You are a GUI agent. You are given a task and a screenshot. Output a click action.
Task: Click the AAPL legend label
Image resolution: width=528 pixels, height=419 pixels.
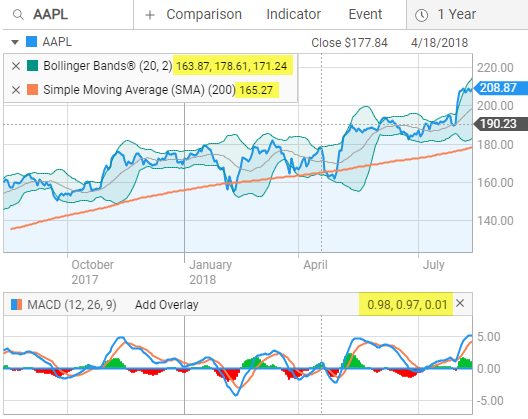coord(57,42)
